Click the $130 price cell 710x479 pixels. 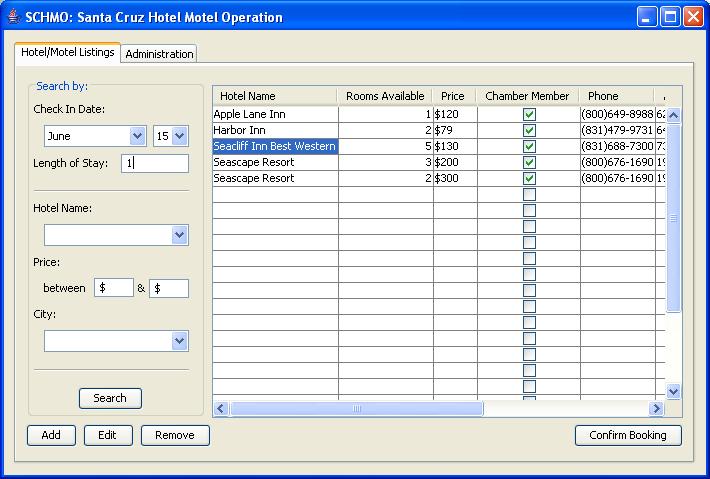click(455, 146)
